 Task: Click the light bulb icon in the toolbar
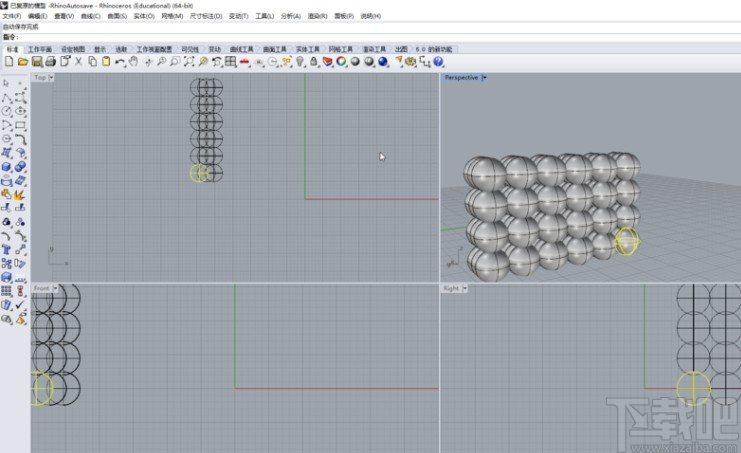click(300, 62)
